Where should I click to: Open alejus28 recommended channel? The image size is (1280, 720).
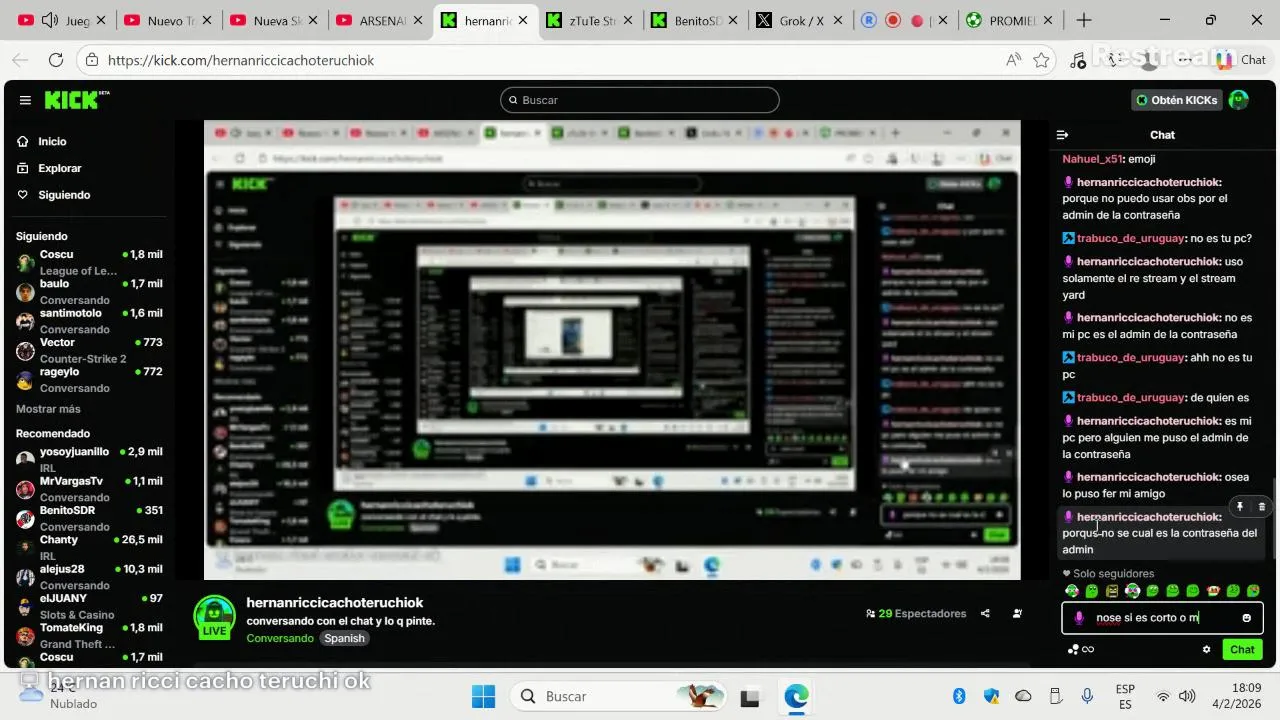[x=89, y=576]
